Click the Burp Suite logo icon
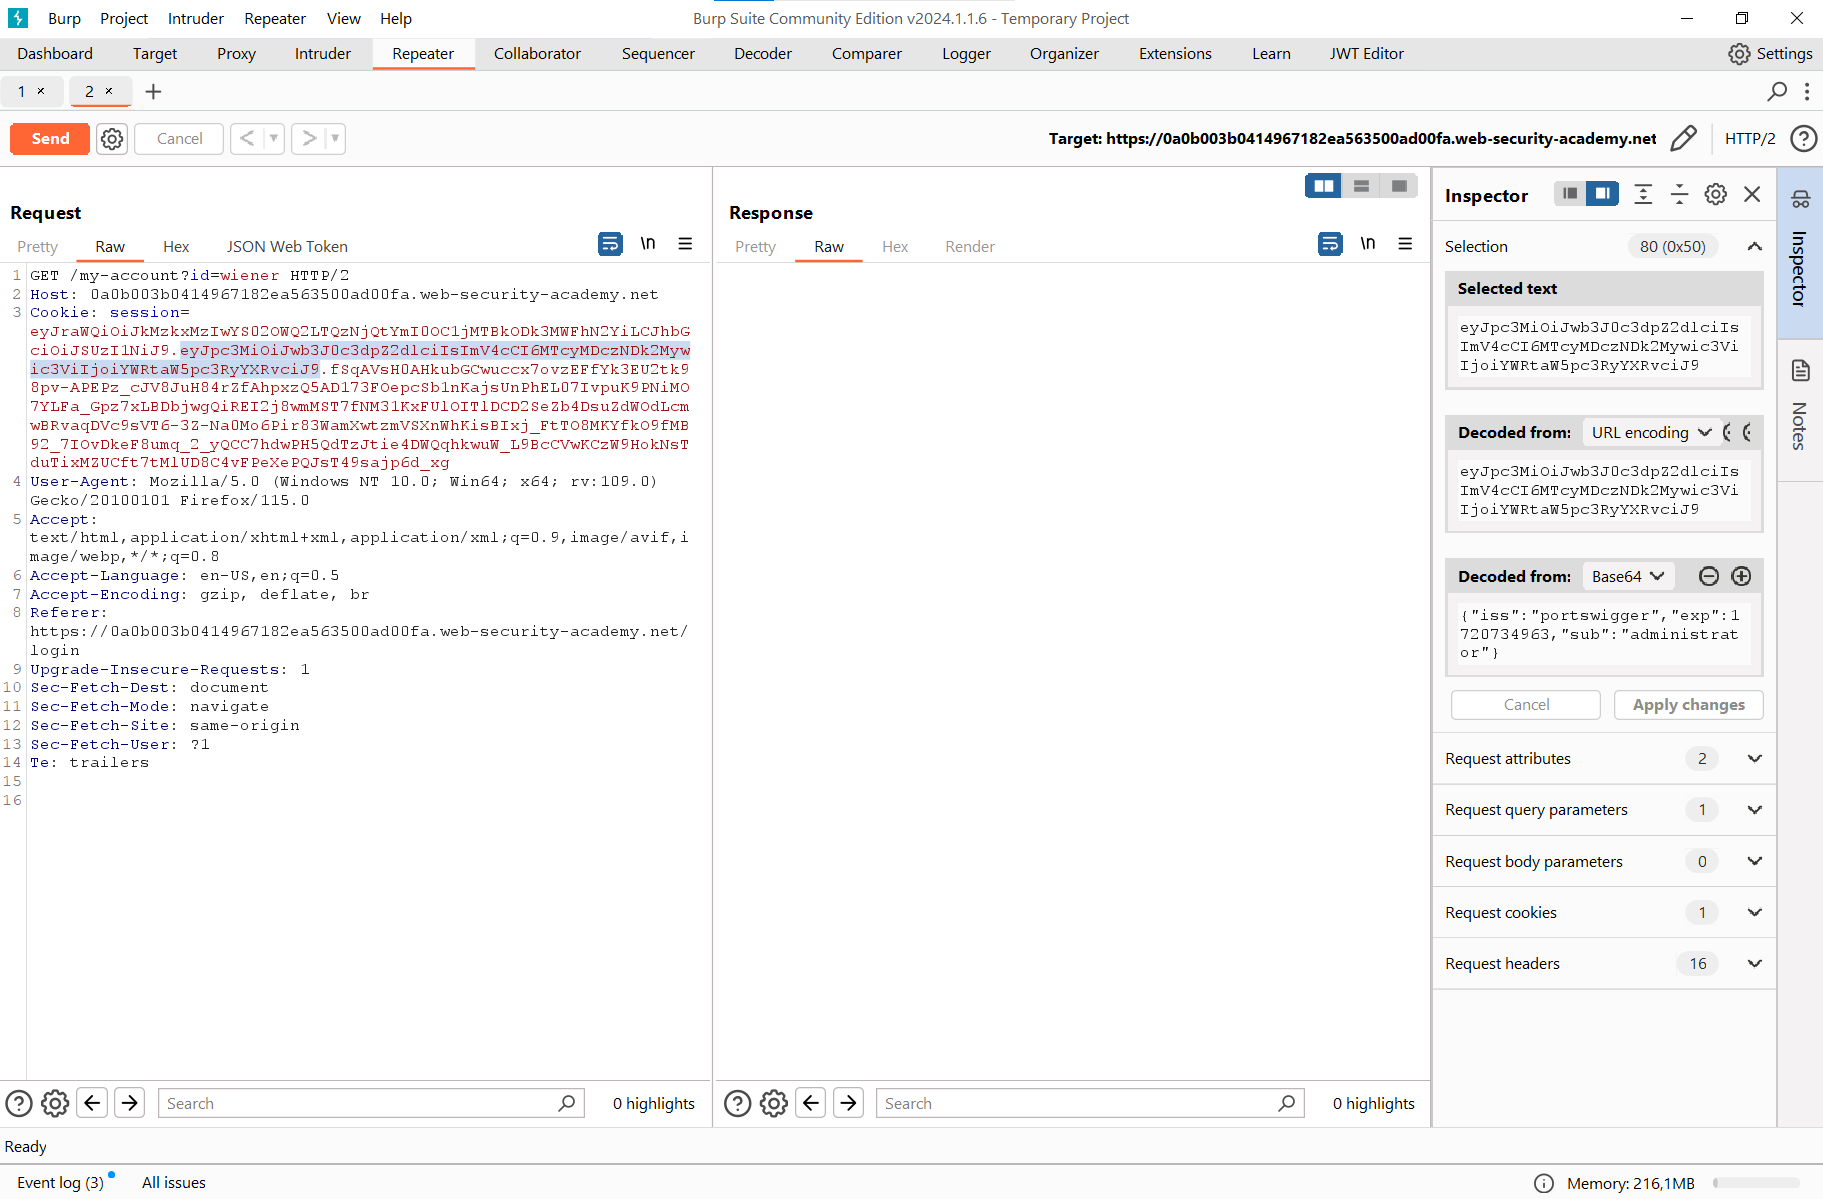The image size is (1823, 1200). [x=18, y=18]
